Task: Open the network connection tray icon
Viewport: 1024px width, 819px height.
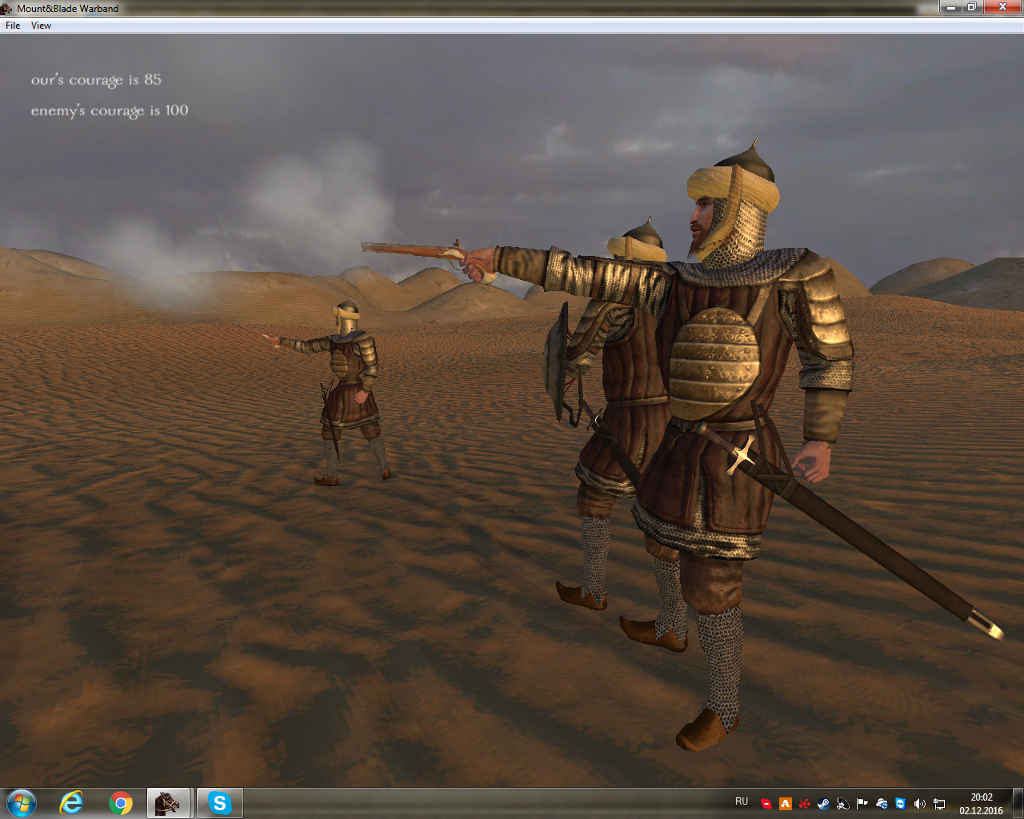Action: (x=939, y=803)
